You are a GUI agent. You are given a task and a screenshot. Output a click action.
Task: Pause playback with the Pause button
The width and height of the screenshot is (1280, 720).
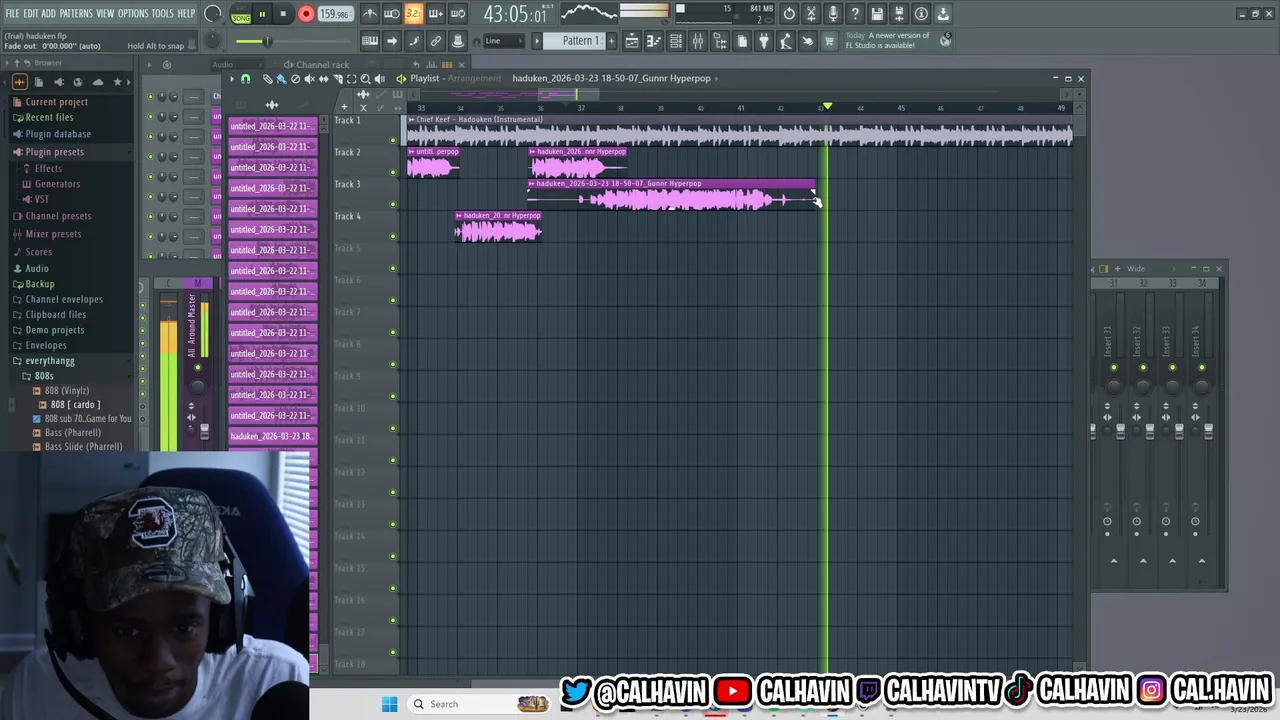click(x=262, y=14)
